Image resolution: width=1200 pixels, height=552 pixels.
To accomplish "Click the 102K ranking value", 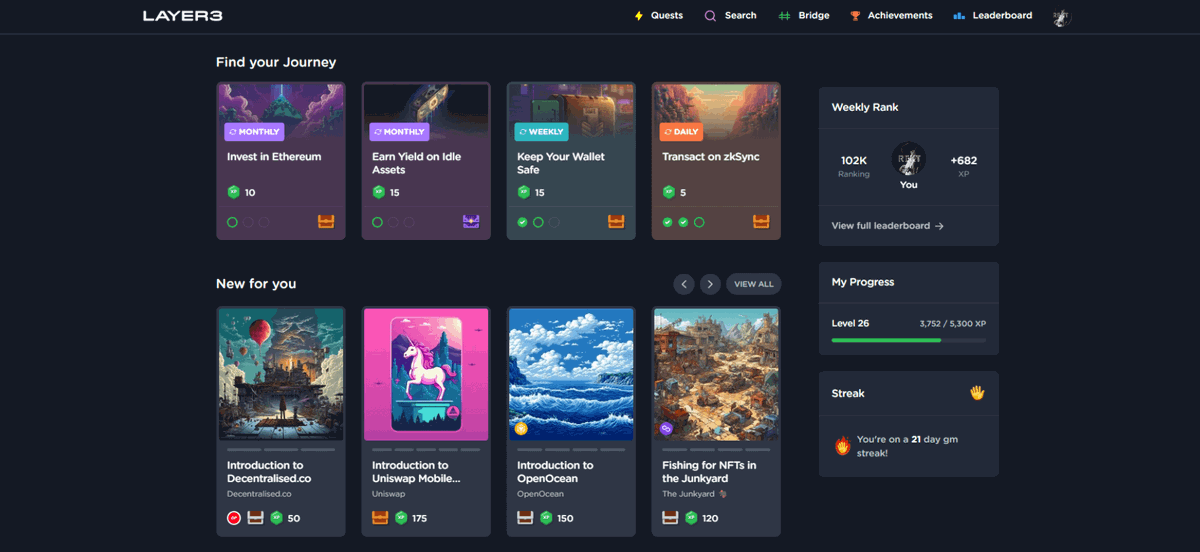I will (854, 160).
